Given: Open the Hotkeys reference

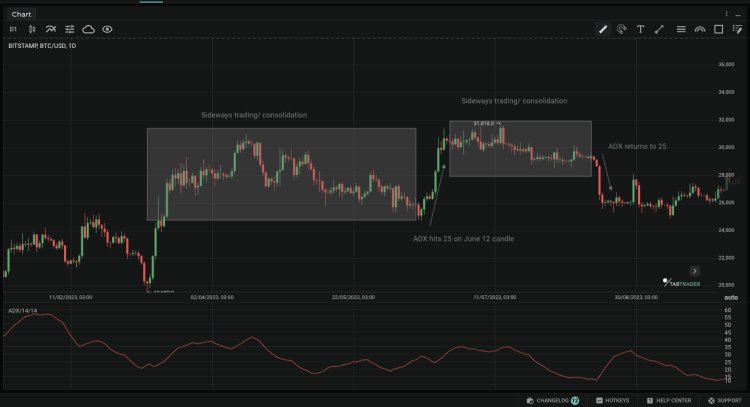Looking at the screenshot, I should 614,400.
